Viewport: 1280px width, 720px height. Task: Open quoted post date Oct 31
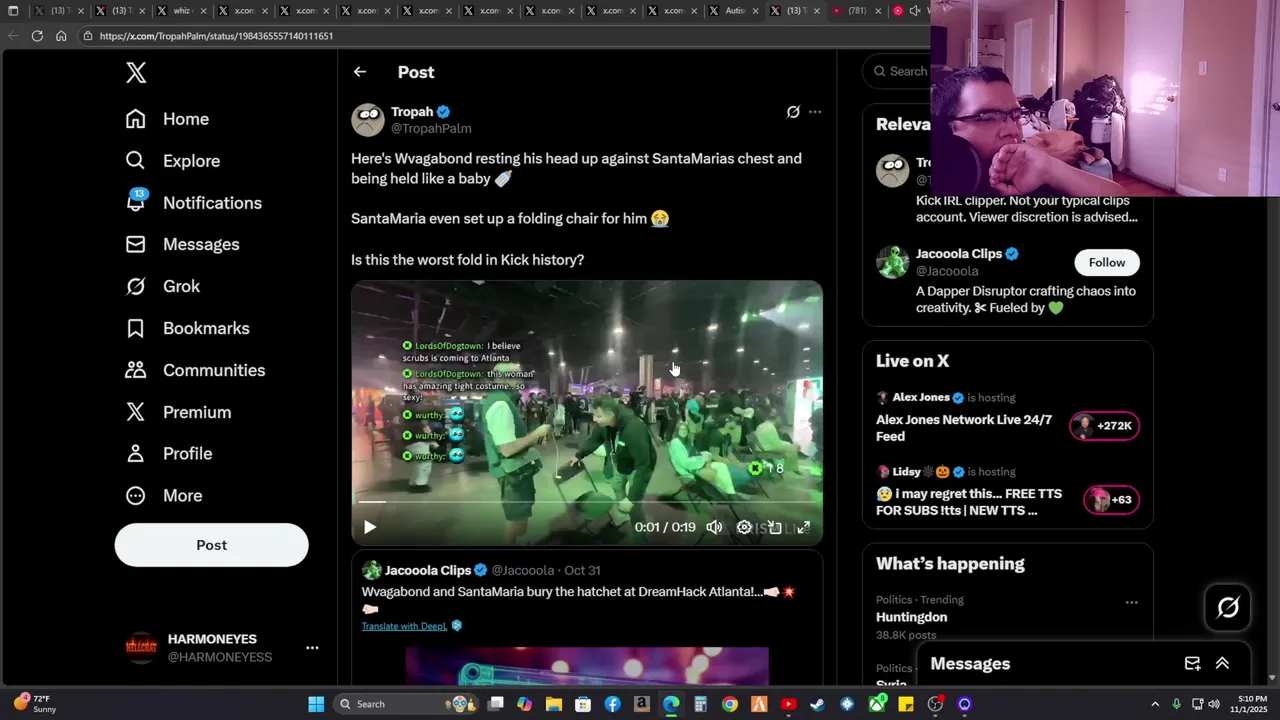click(582, 570)
